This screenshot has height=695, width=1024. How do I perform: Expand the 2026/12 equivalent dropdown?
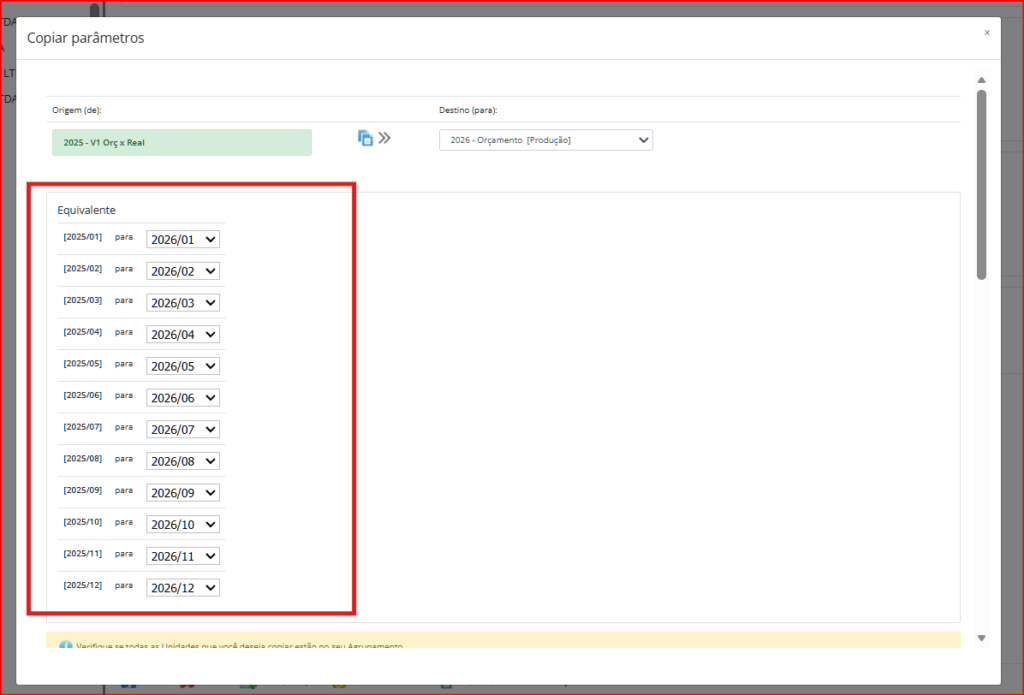point(183,588)
